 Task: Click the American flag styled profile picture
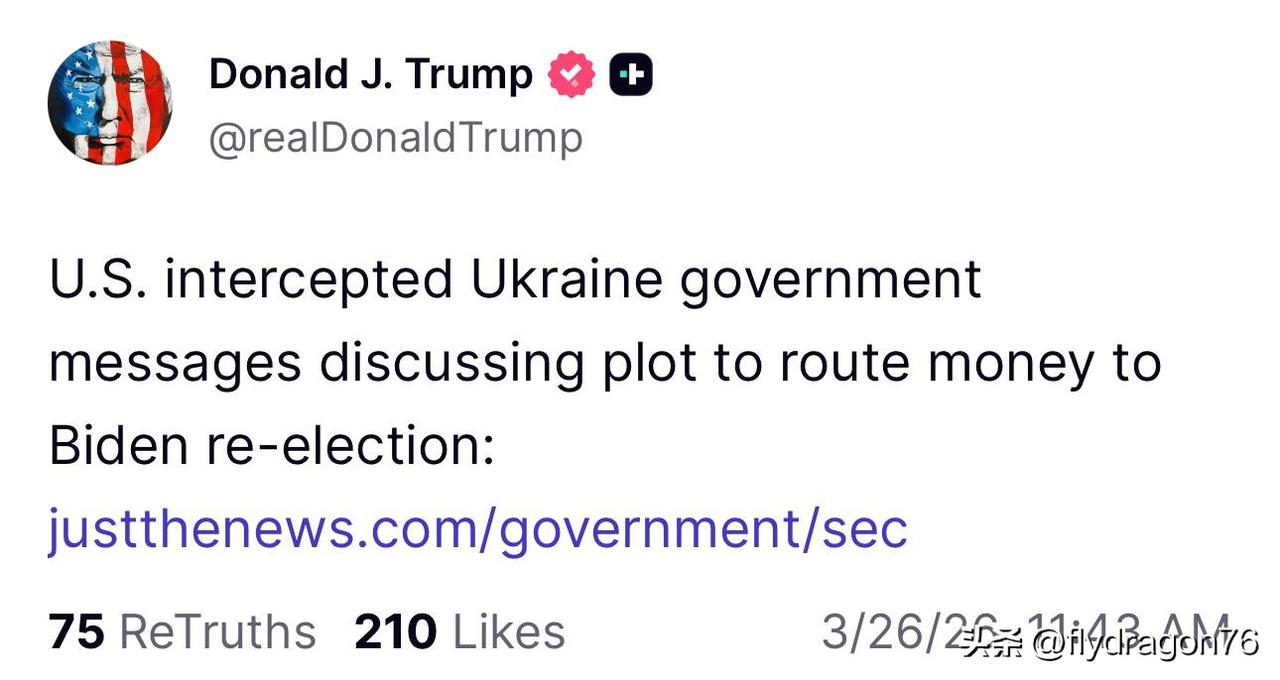pyautogui.click(x=110, y=102)
